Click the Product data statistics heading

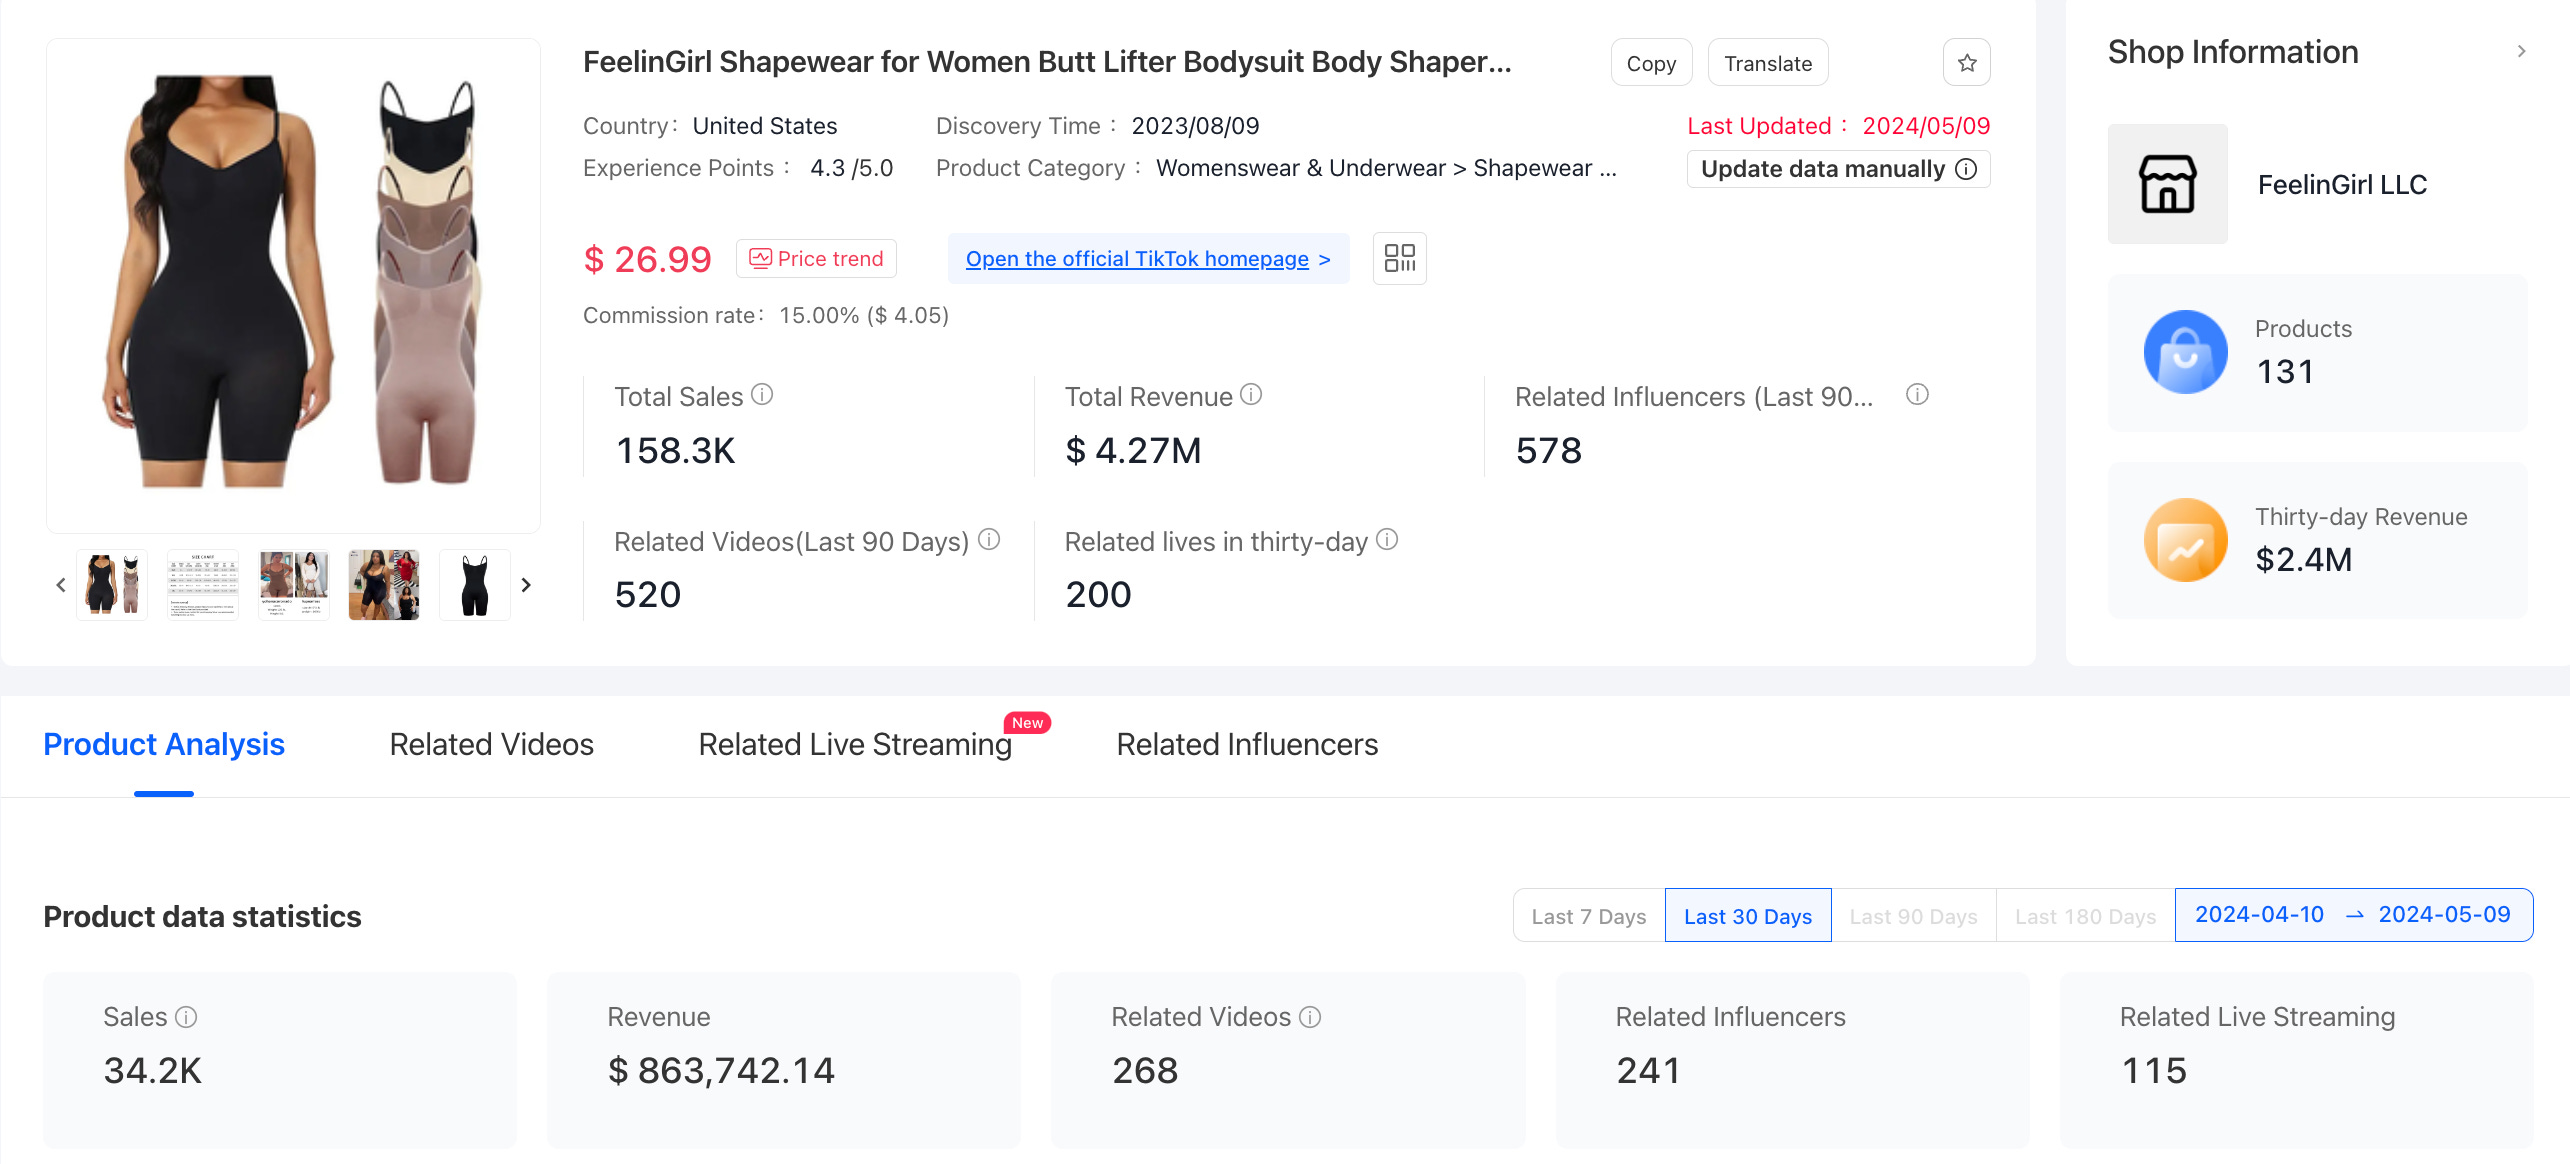pos(202,917)
